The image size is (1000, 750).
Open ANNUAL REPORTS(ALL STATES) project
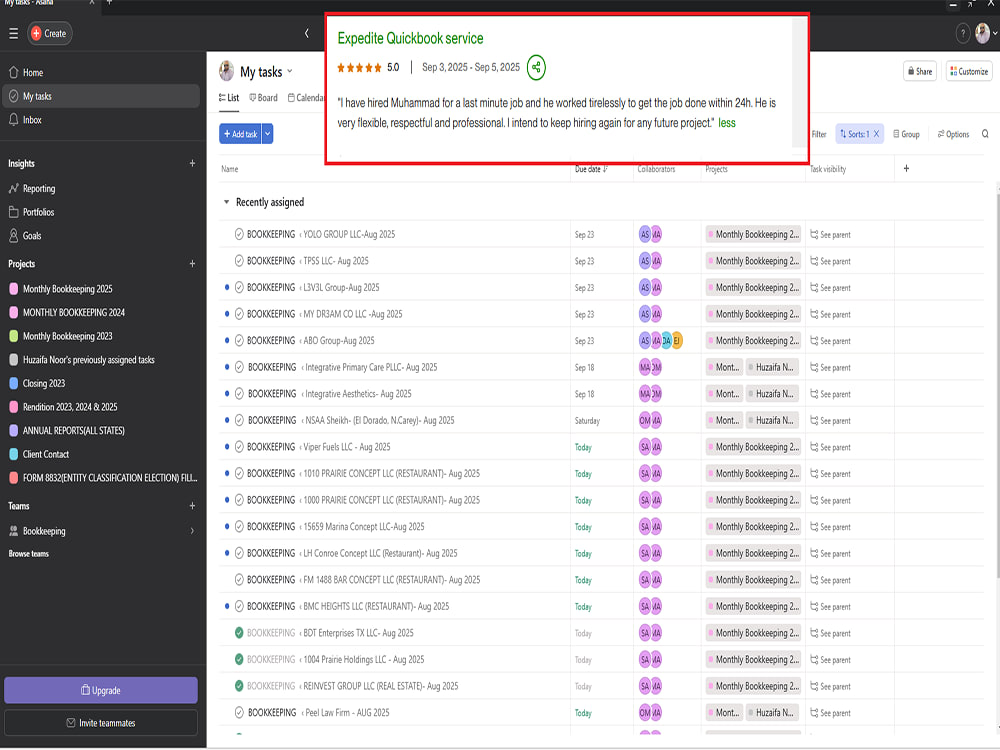[x=73, y=430]
